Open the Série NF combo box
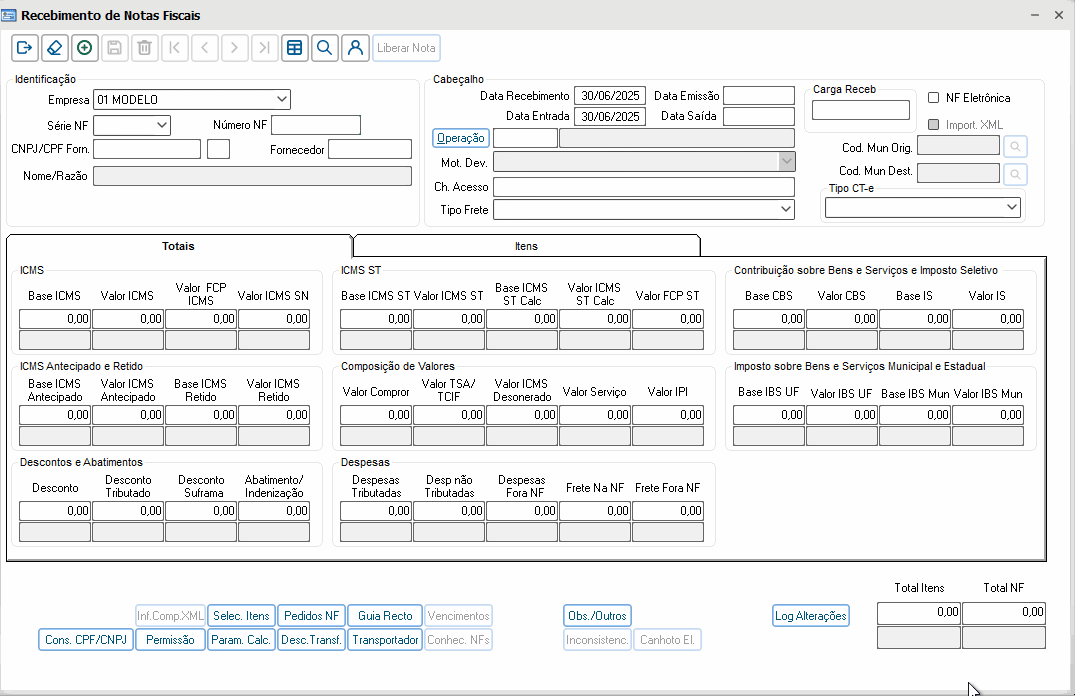The width and height of the screenshot is (1075, 696). pos(162,125)
